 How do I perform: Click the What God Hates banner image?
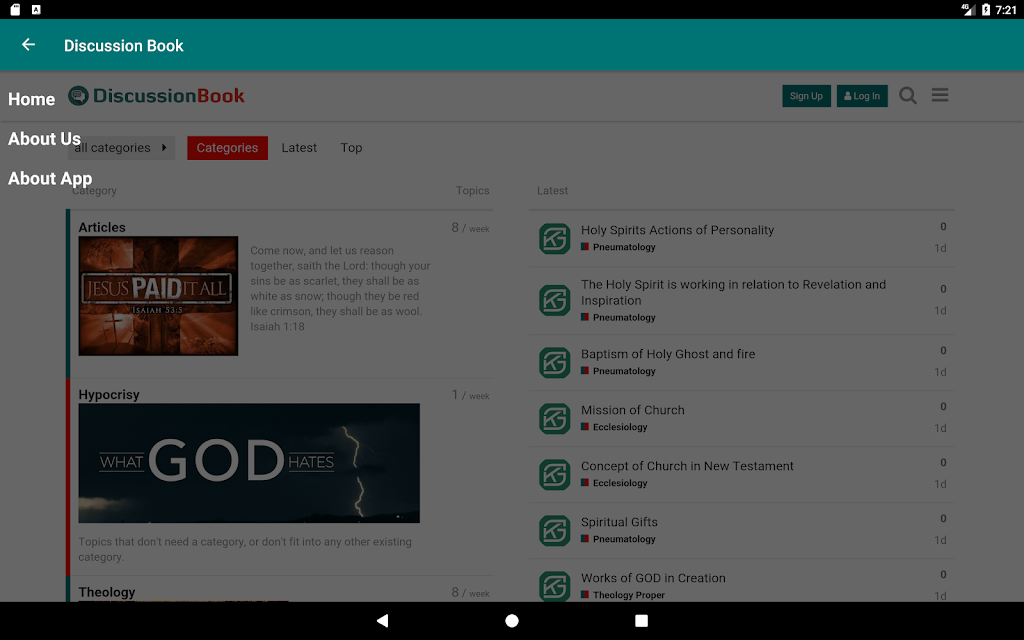point(249,463)
